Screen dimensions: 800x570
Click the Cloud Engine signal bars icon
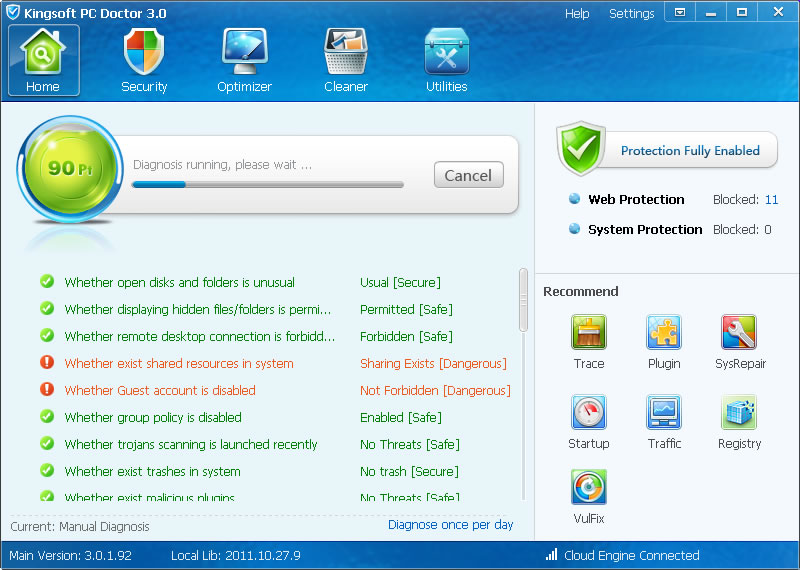coord(552,555)
